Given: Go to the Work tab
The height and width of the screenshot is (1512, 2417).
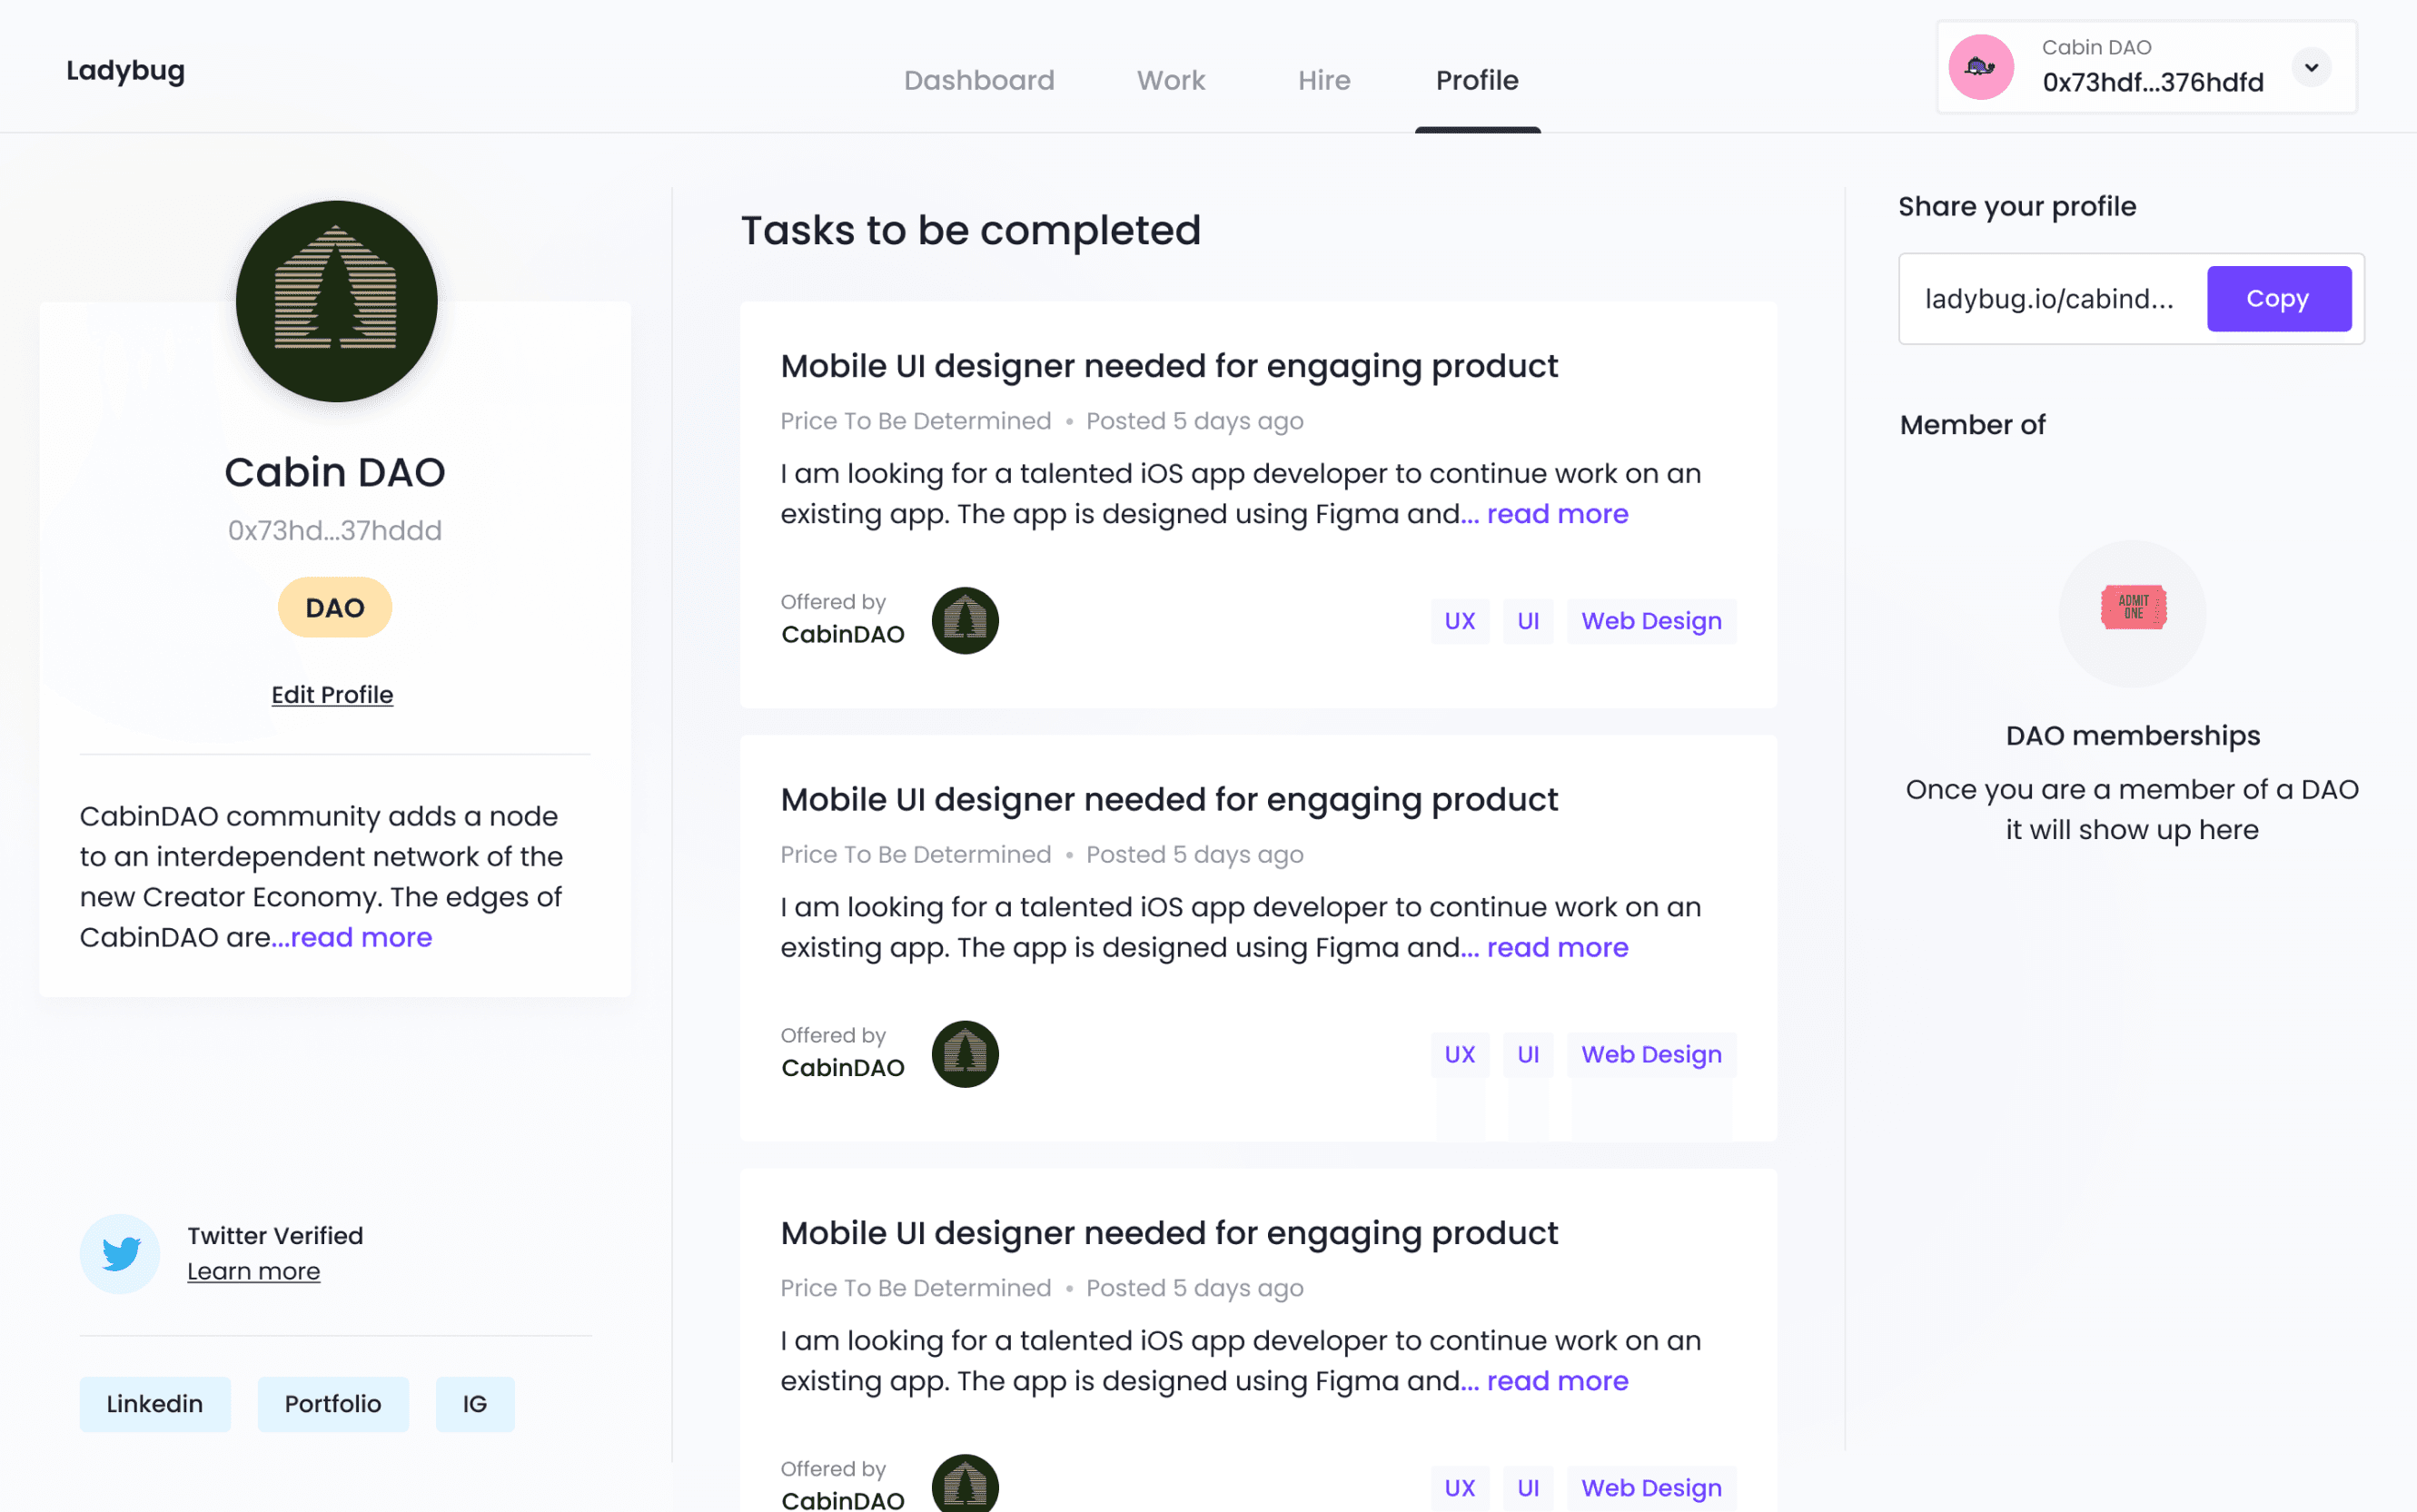Looking at the screenshot, I should tap(1170, 80).
